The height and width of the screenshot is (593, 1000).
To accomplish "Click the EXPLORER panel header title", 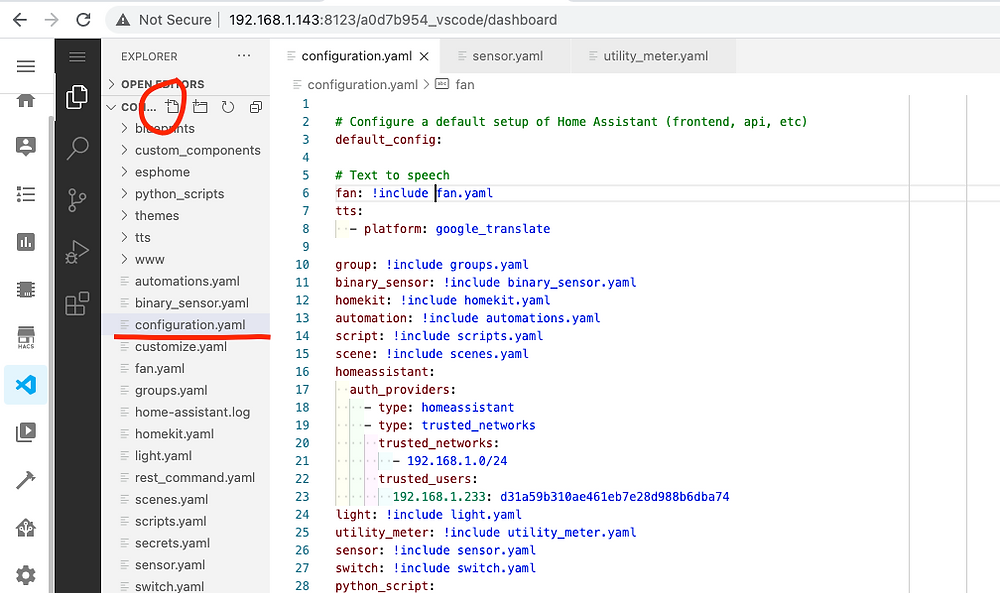I will click(x=149, y=56).
